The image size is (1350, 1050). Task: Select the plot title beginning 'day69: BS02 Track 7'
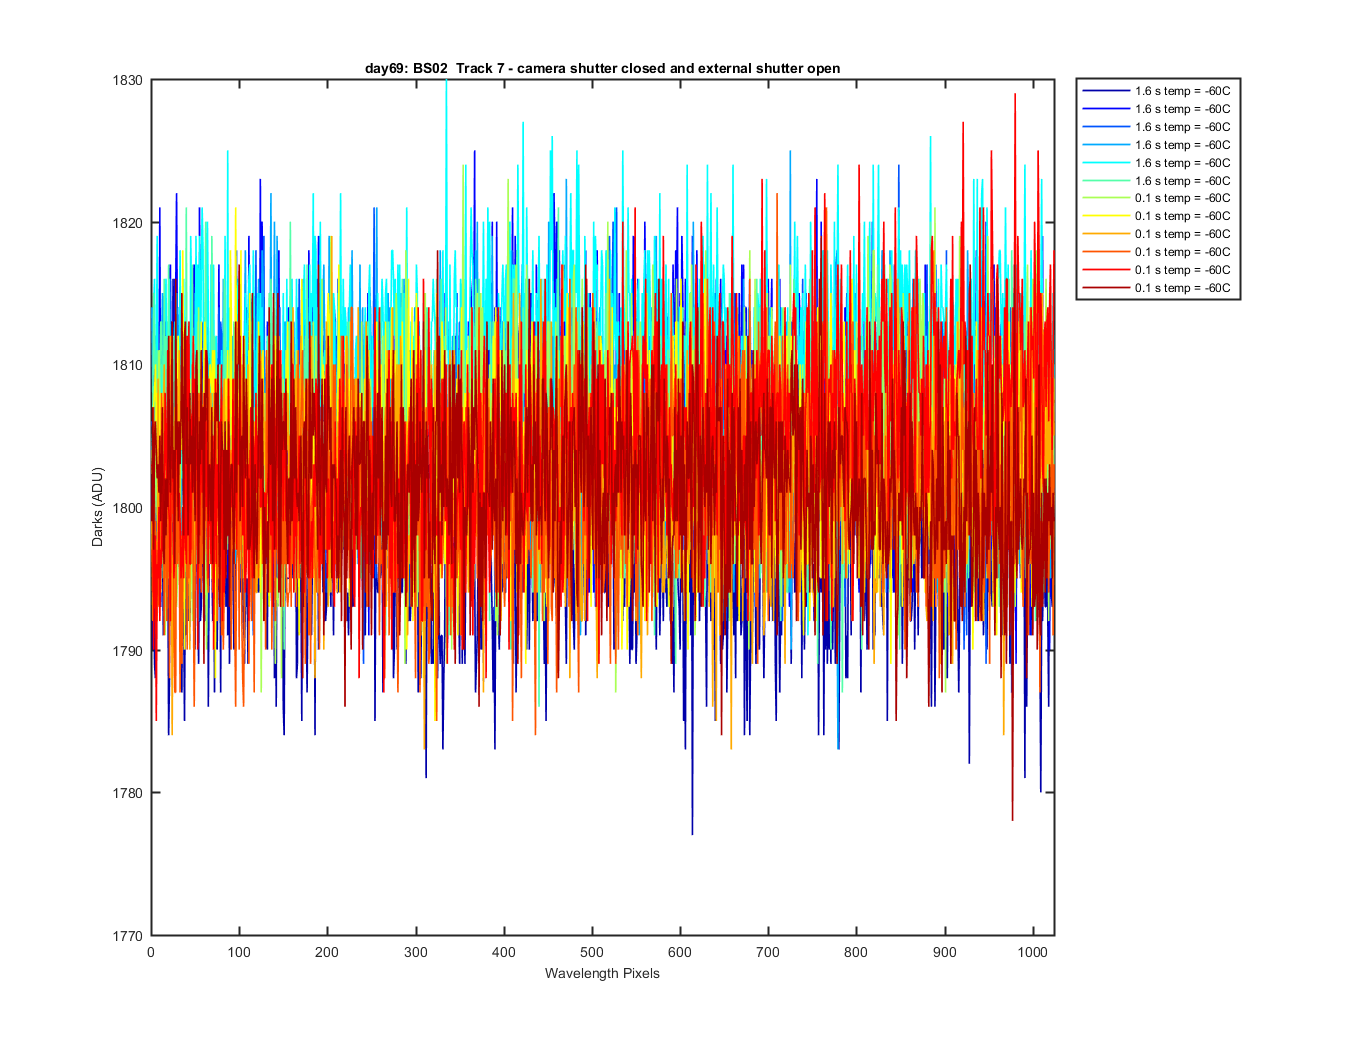(603, 68)
